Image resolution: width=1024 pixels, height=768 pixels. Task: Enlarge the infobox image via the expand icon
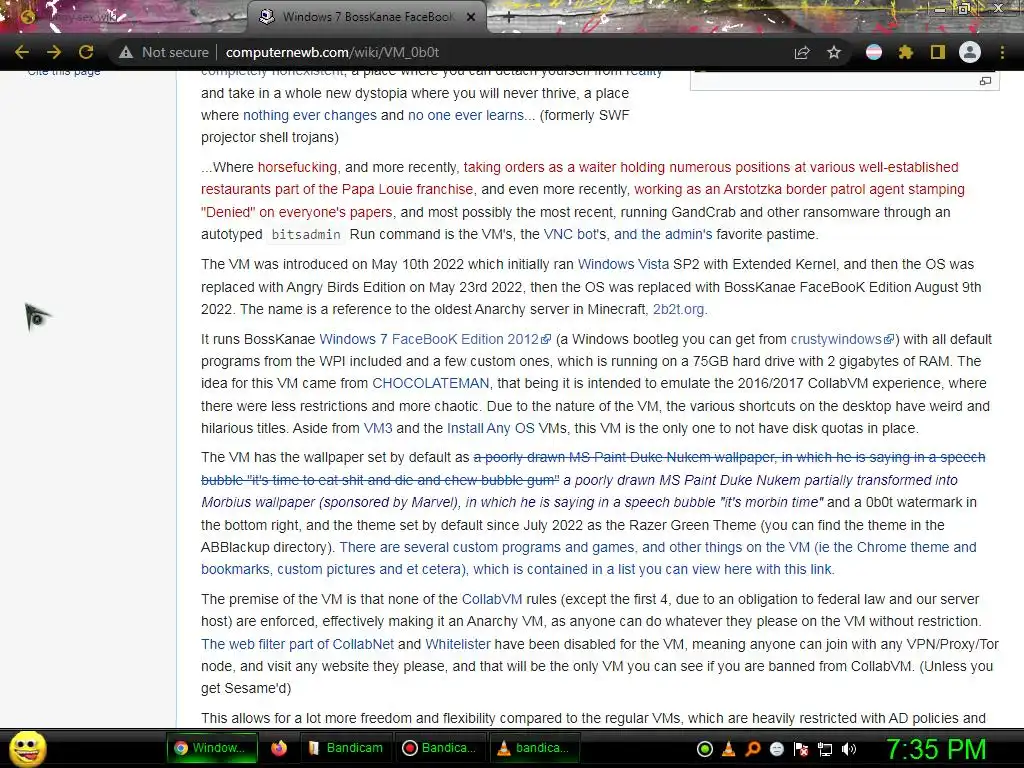(x=985, y=81)
